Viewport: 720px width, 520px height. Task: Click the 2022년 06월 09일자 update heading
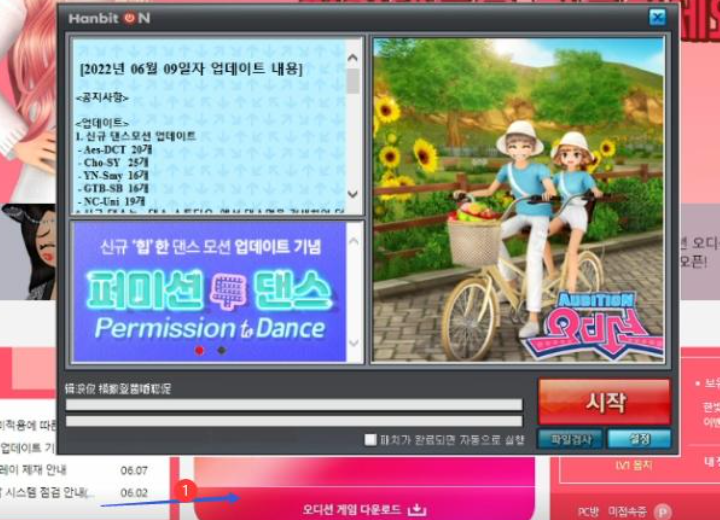point(191,69)
